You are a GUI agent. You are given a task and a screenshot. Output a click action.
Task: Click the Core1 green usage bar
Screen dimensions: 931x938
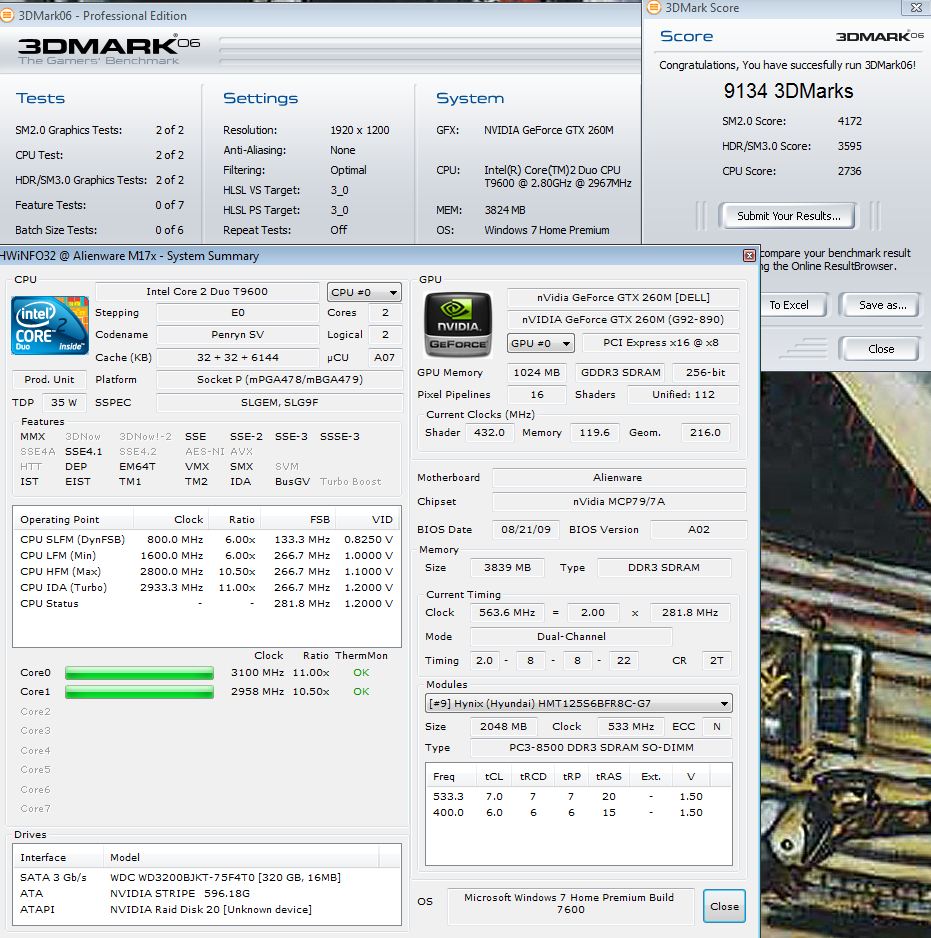[x=139, y=692]
